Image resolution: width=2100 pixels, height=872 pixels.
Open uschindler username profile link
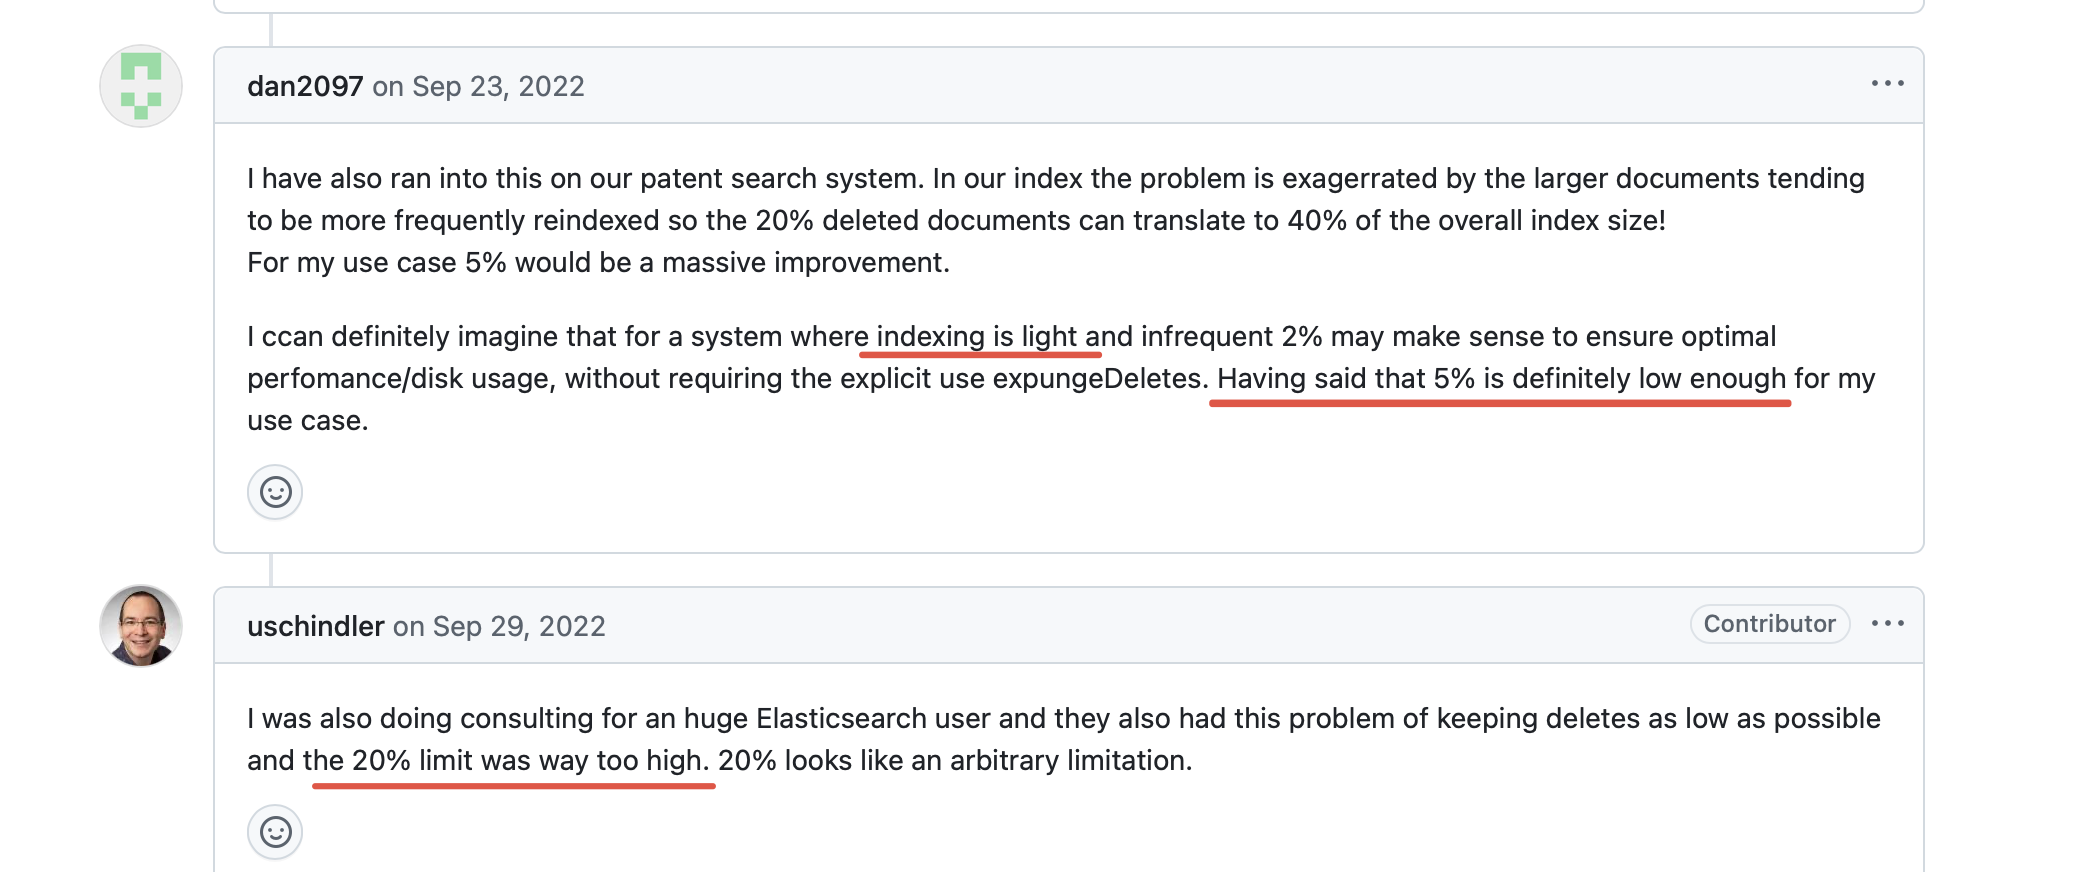click(x=315, y=627)
